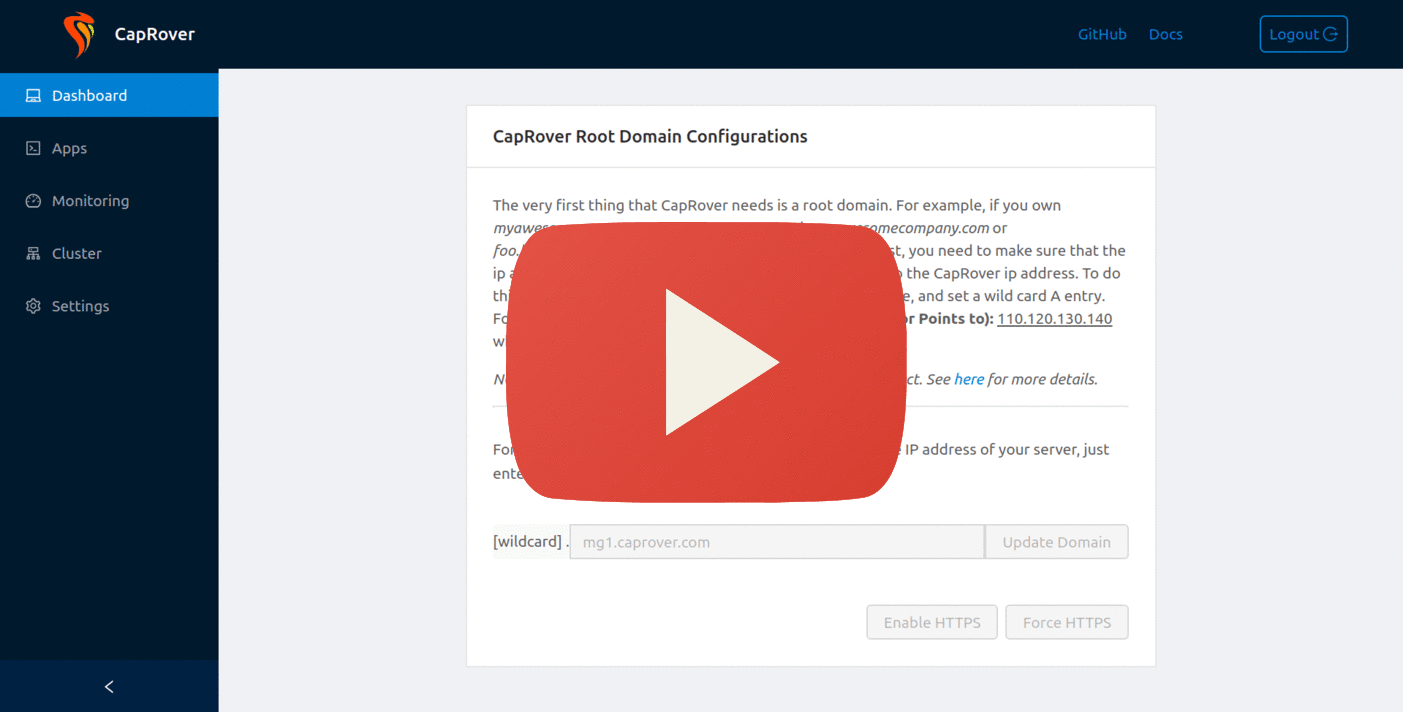
Task: Open the Apps menu item
Action: pos(70,148)
